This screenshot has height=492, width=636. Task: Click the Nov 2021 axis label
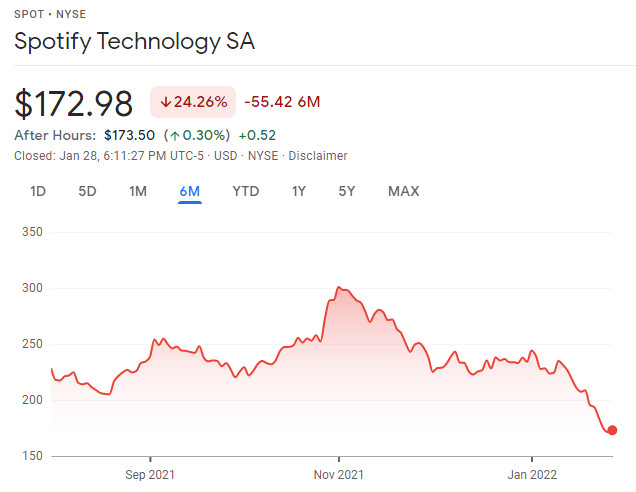click(x=342, y=474)
